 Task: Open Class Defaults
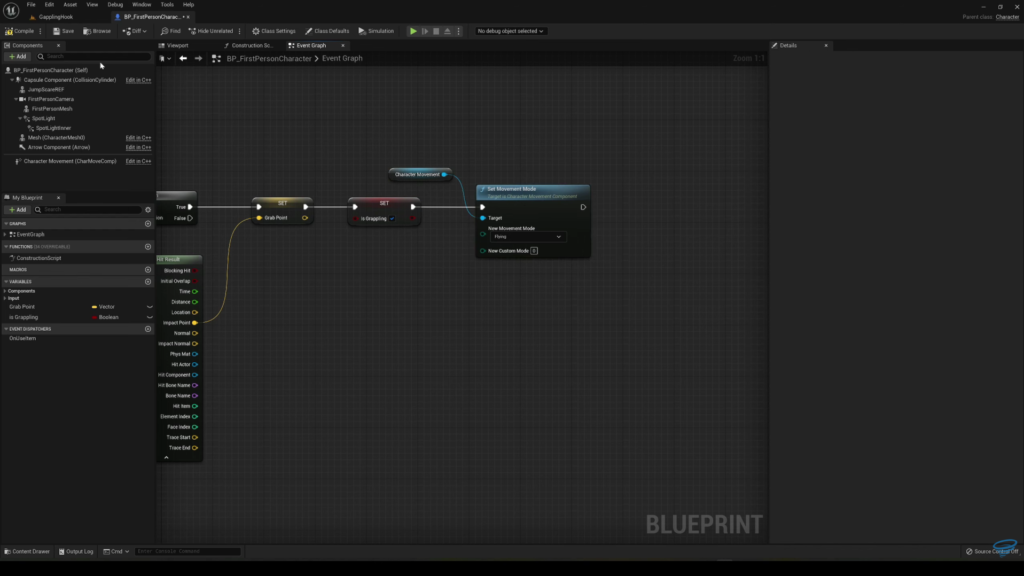point(327,31)
